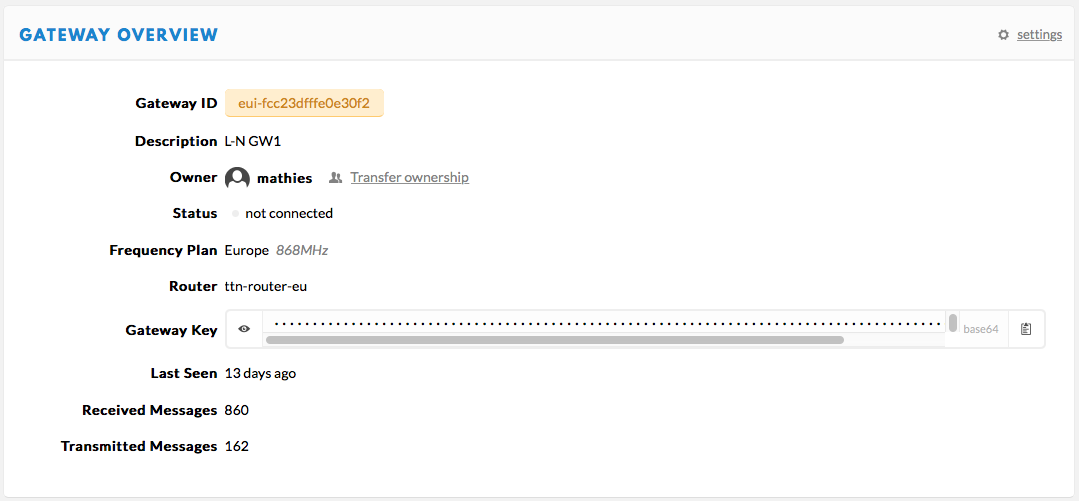Click the owner name mathies

[x=284, y=178]
